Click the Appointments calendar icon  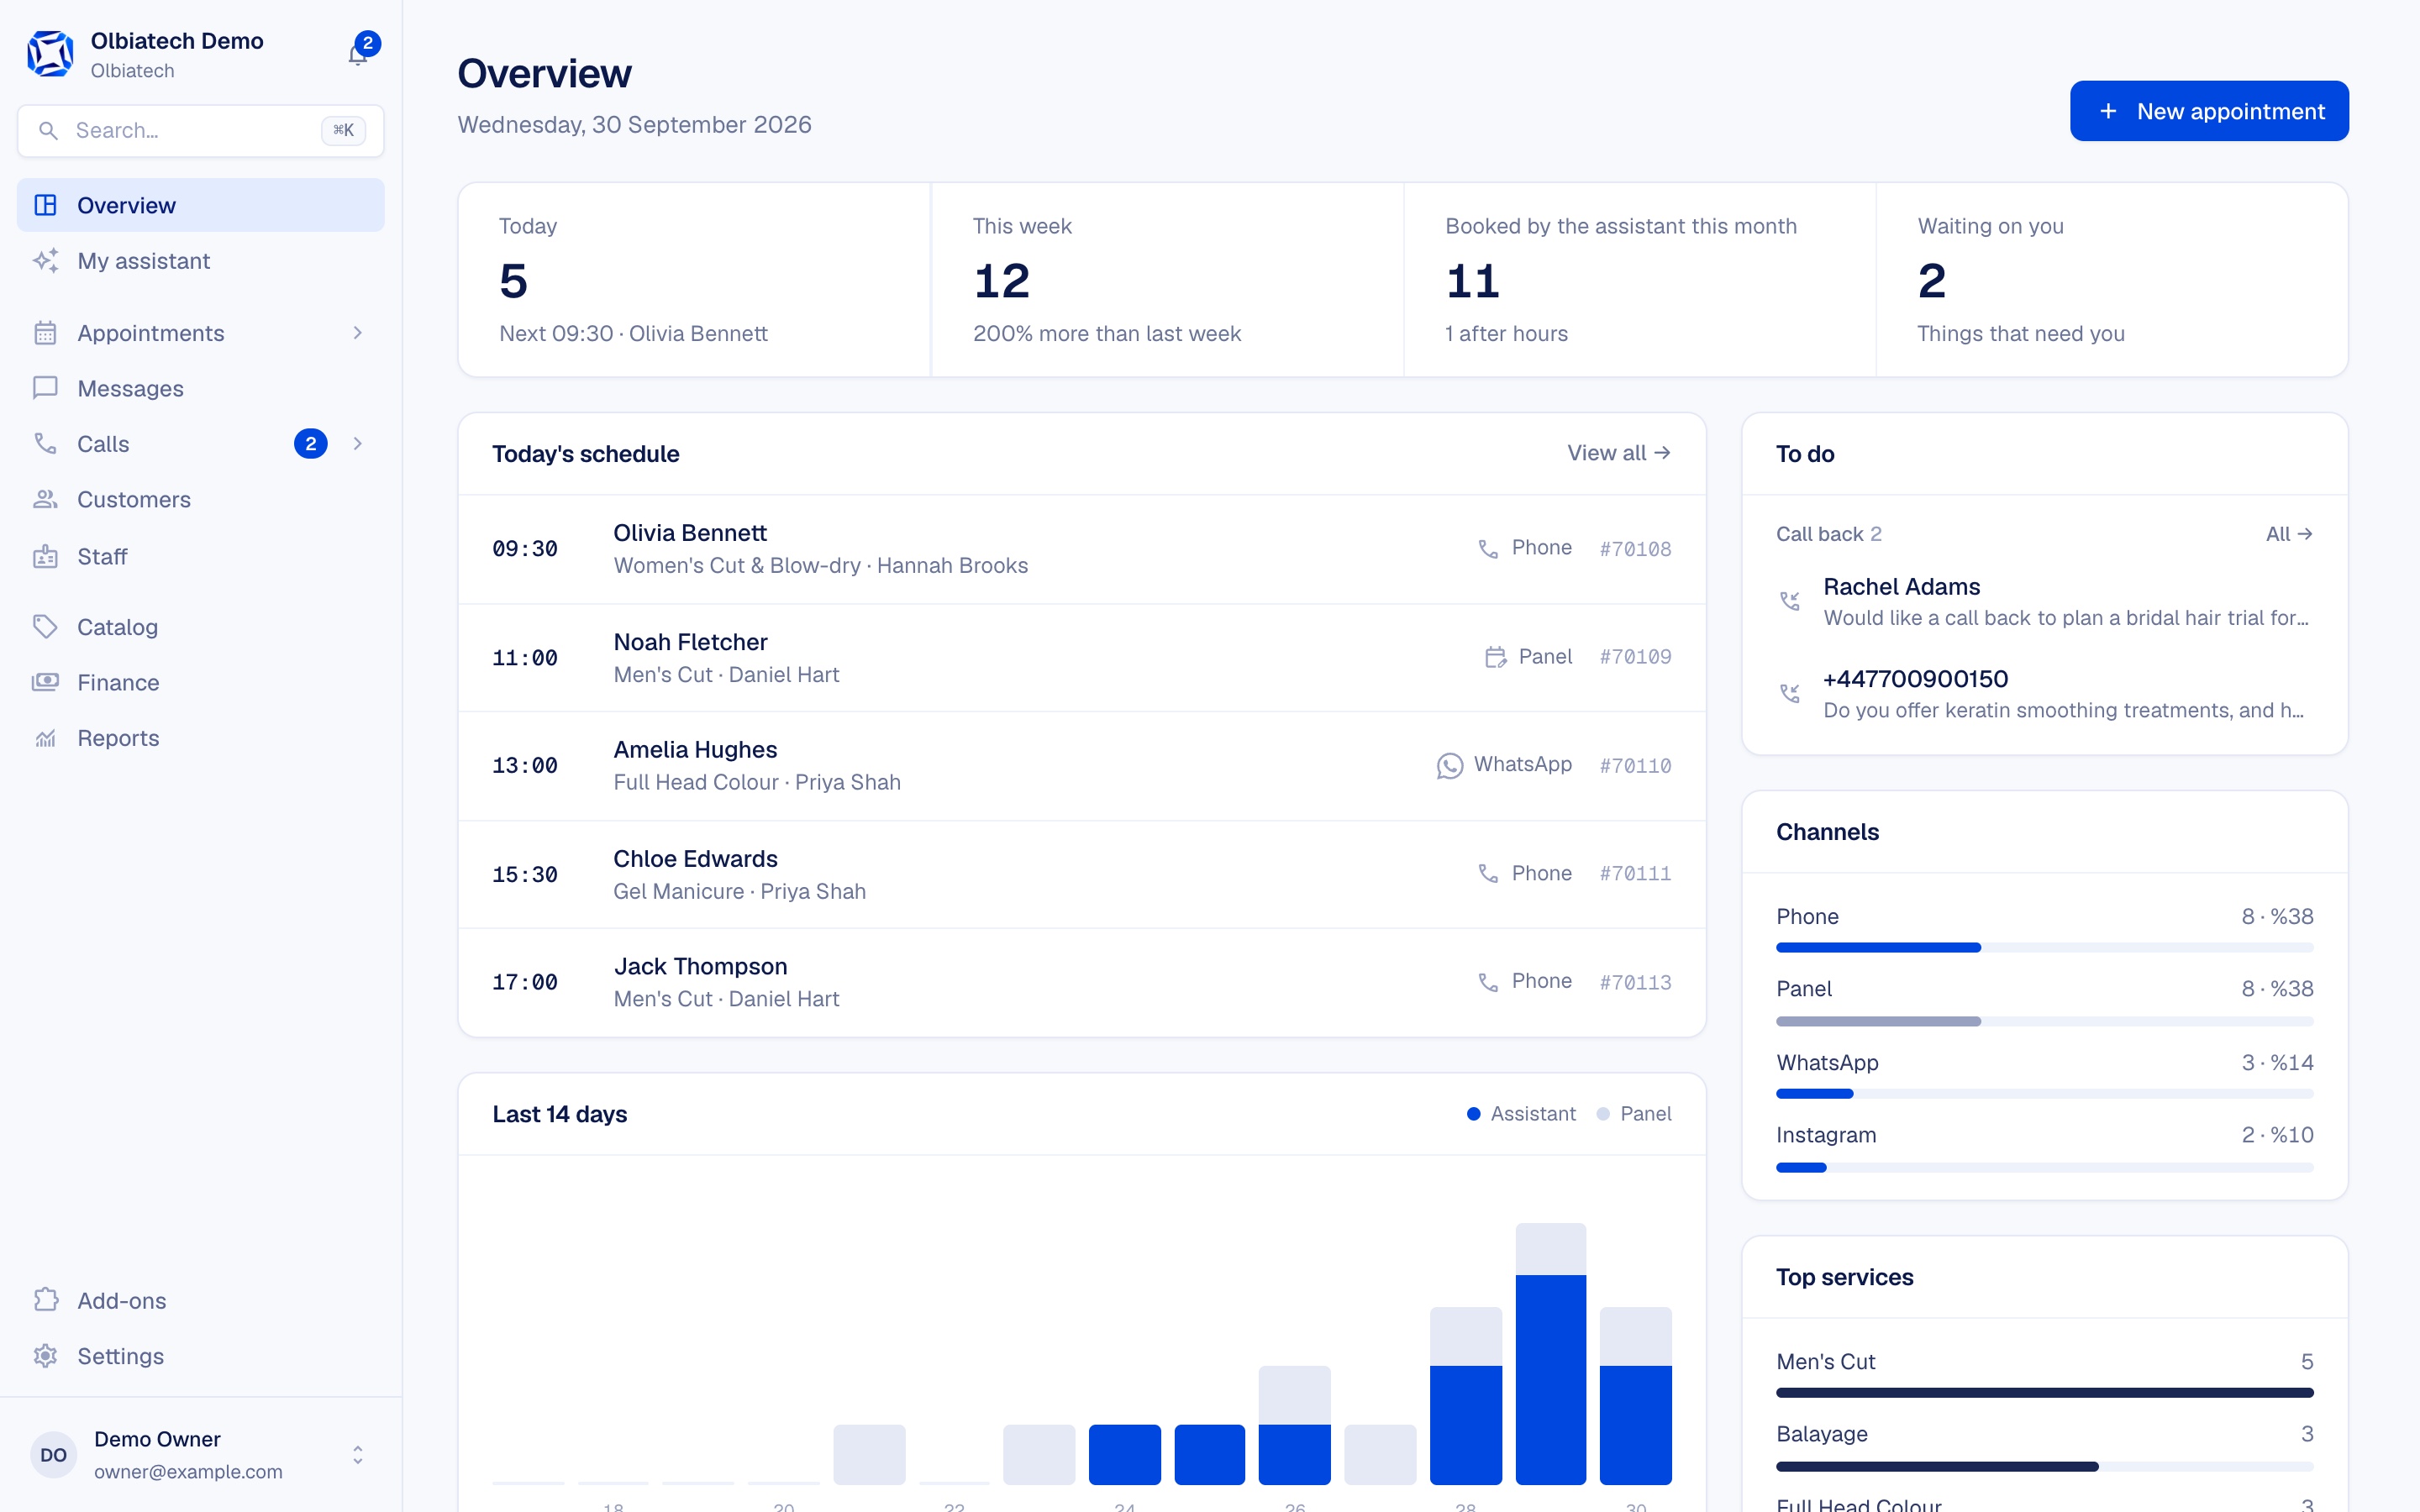pos(45,333)
